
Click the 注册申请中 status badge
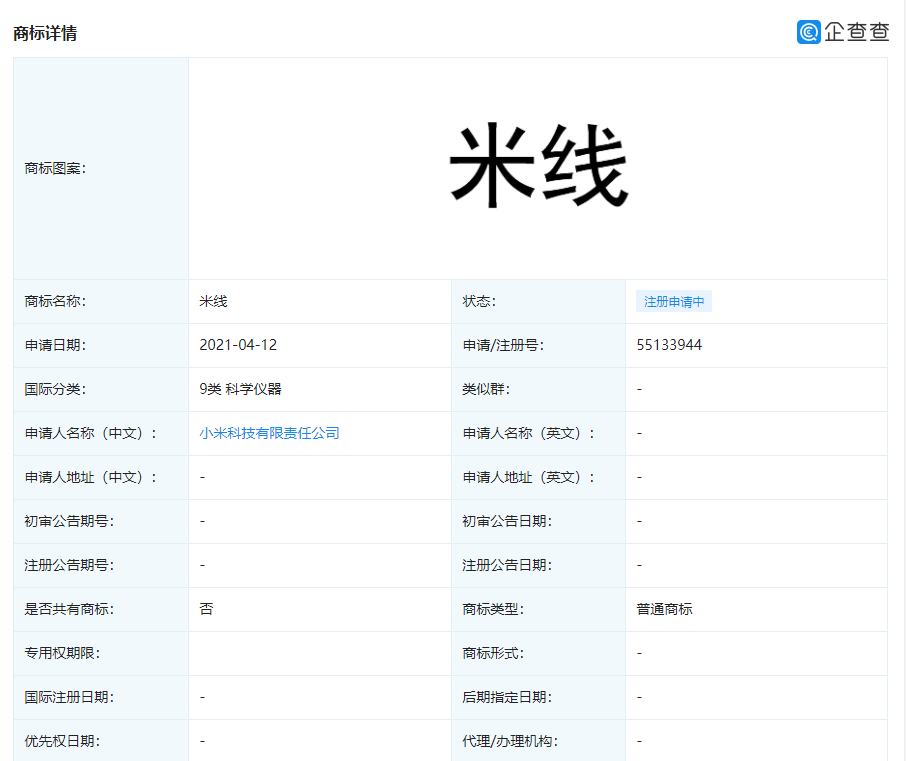674,301
